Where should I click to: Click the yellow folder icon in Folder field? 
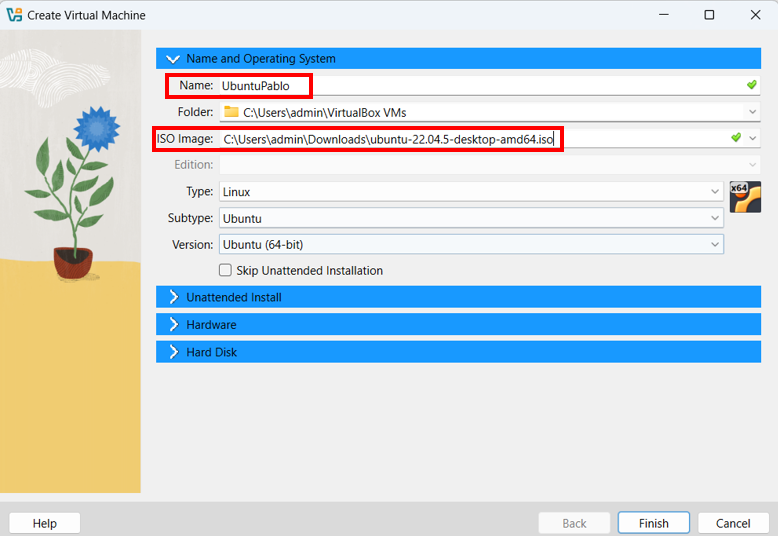[x=231, y=112]
